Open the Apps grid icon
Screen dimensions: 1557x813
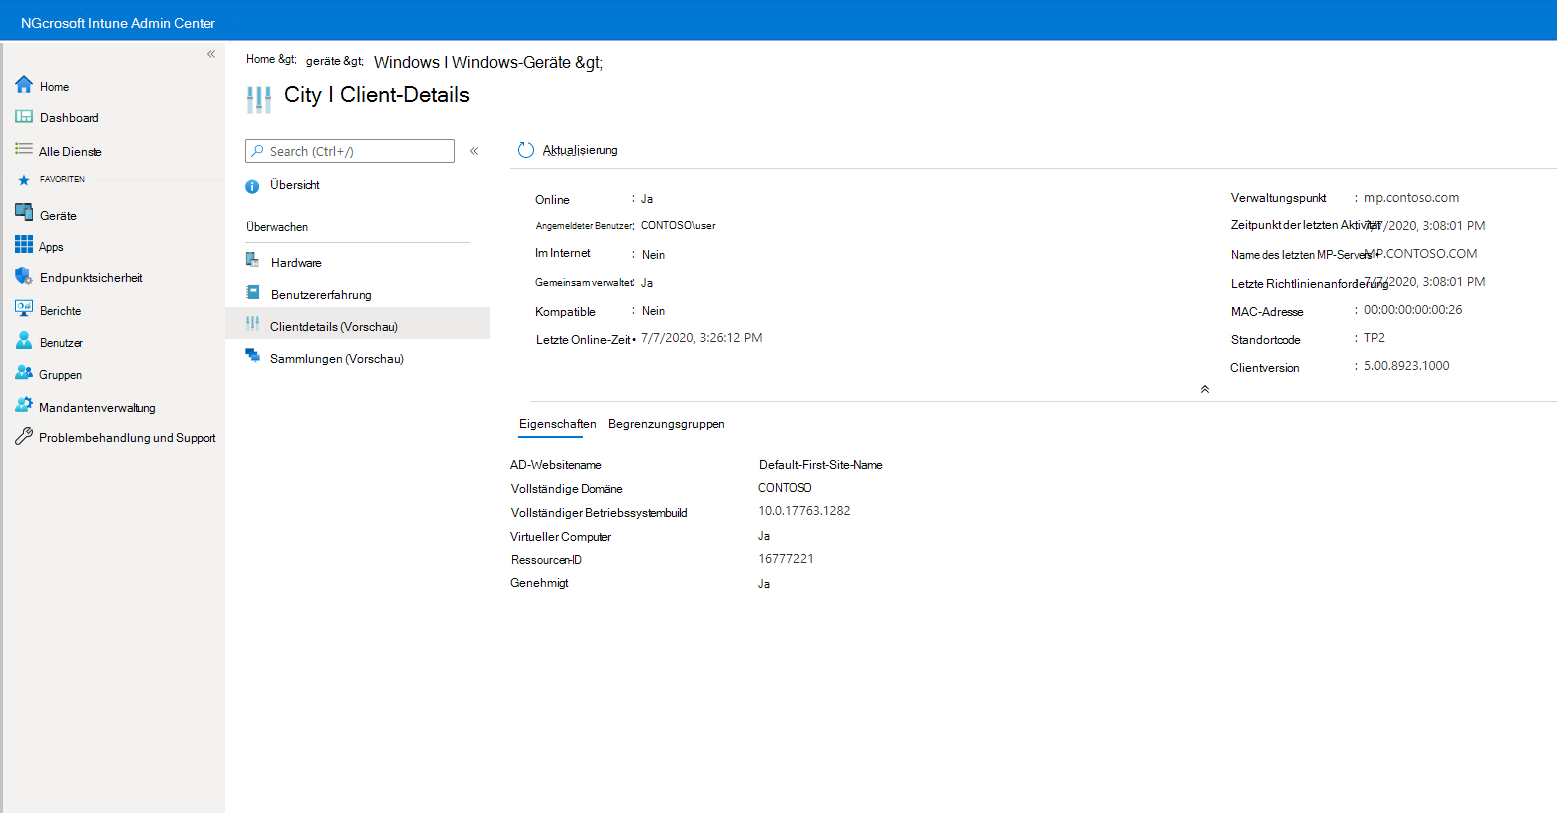[24, 245]
